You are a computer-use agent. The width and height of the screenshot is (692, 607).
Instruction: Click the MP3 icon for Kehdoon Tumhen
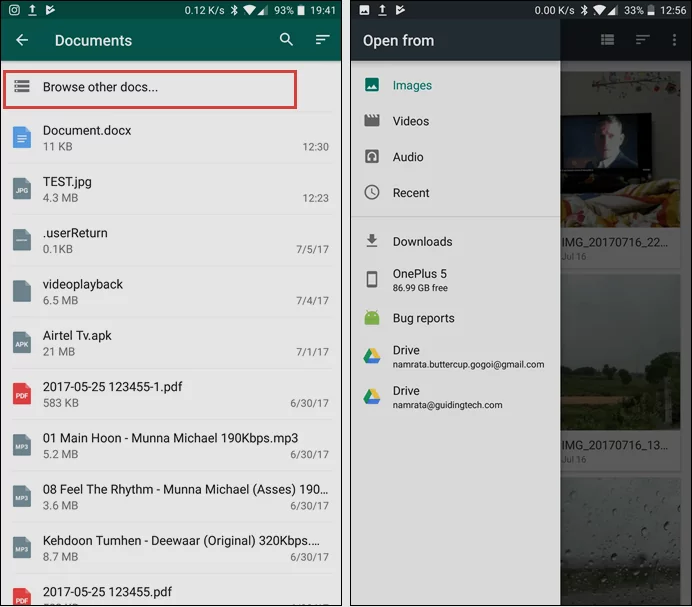(x=22, y=548)
